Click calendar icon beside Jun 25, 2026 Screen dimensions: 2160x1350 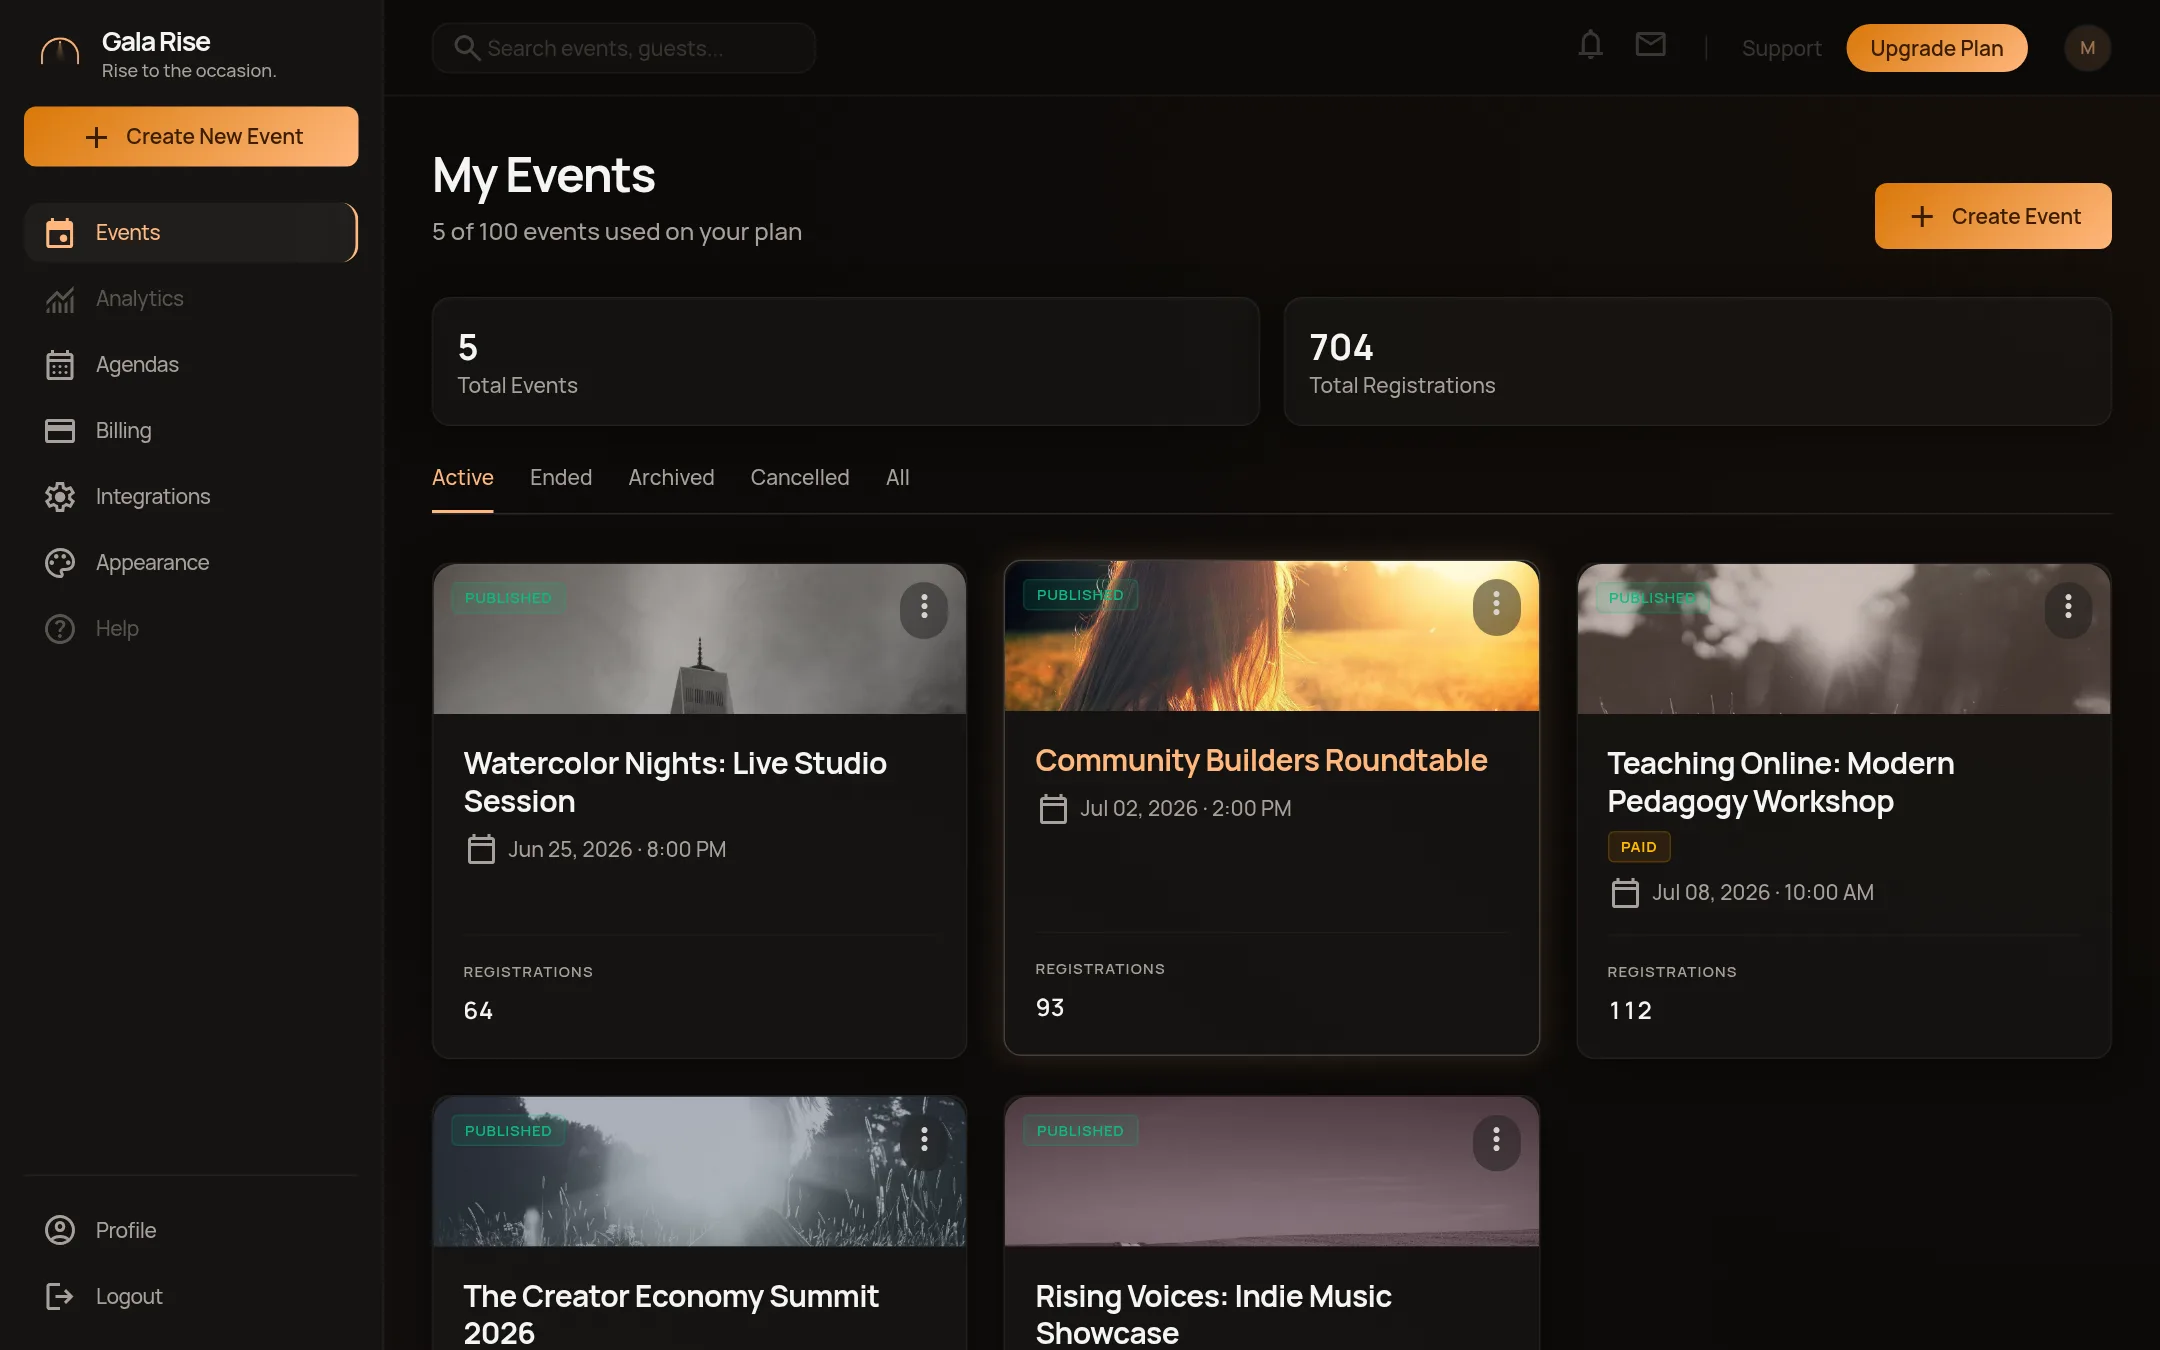click(x=481, y=849)
